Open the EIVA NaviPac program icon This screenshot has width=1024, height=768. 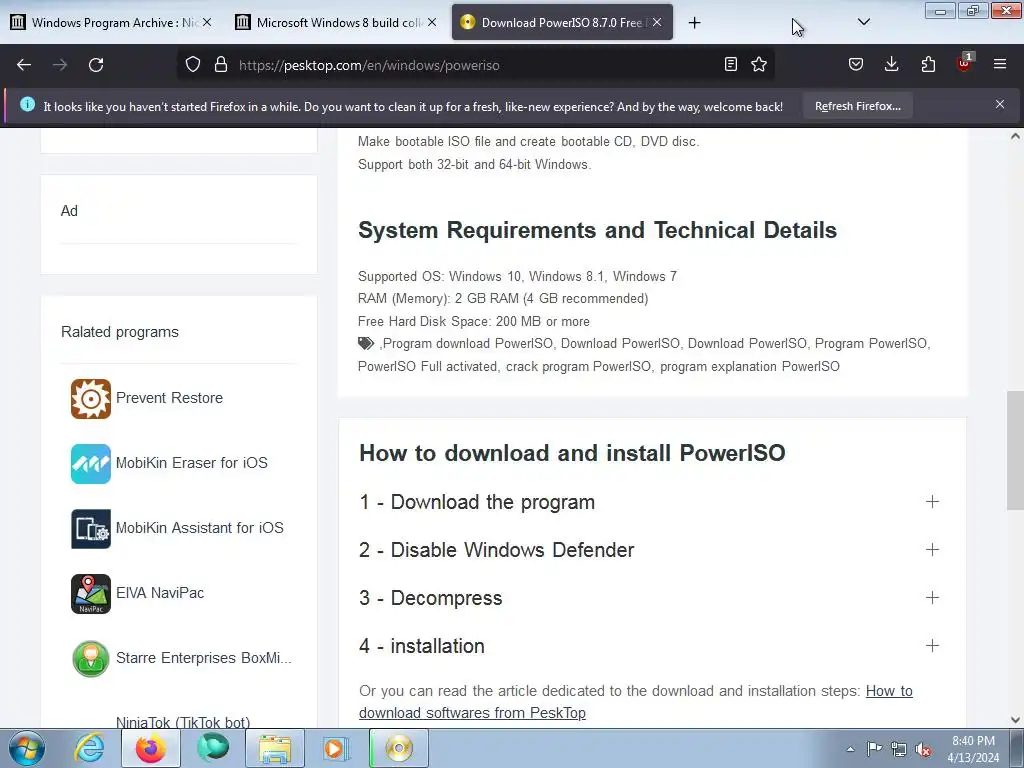[91, 594]
